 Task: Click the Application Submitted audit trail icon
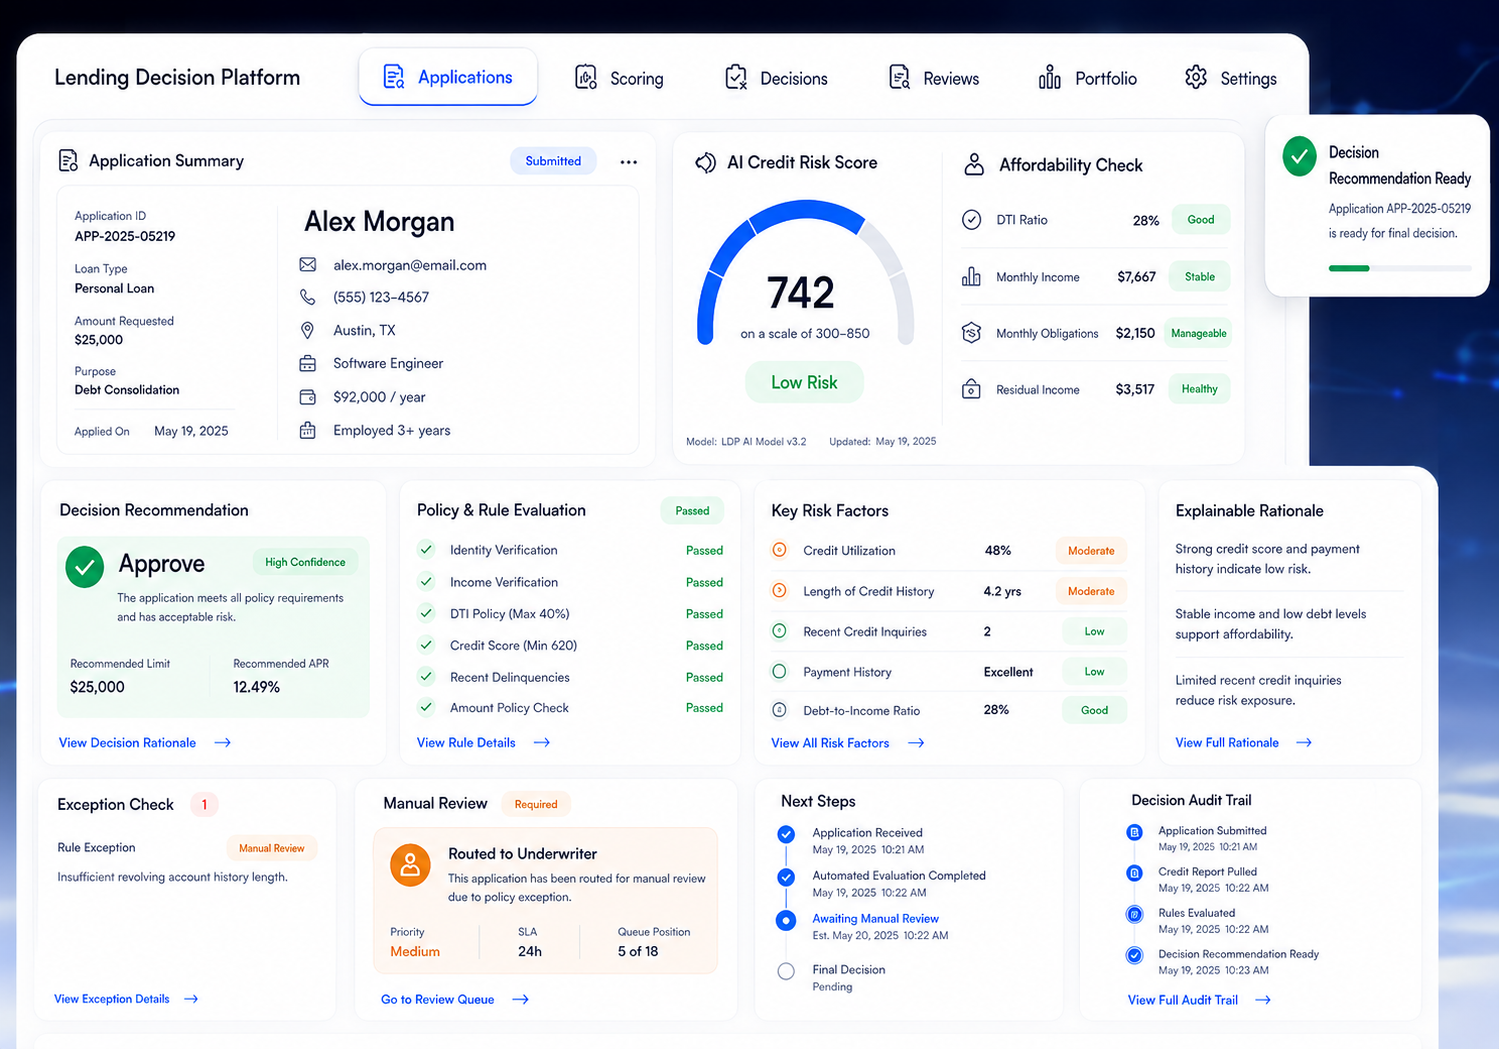coord(1134,832)
